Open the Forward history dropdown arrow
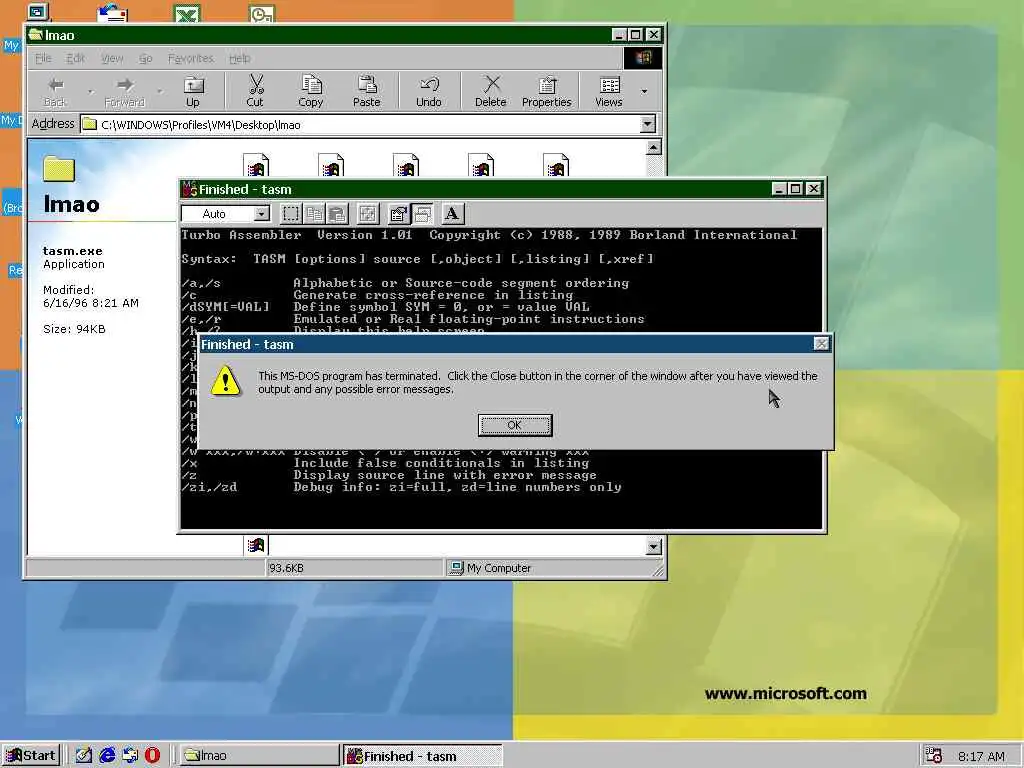 159,92
